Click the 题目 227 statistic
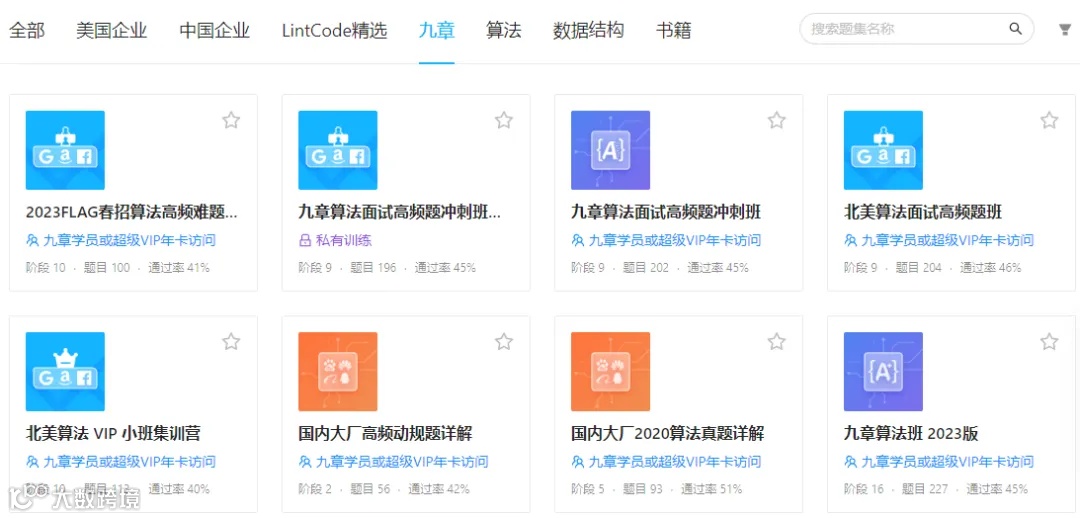Image resolution: width=1080 pixels, height=518 pixels. click(x=925, y=489)
